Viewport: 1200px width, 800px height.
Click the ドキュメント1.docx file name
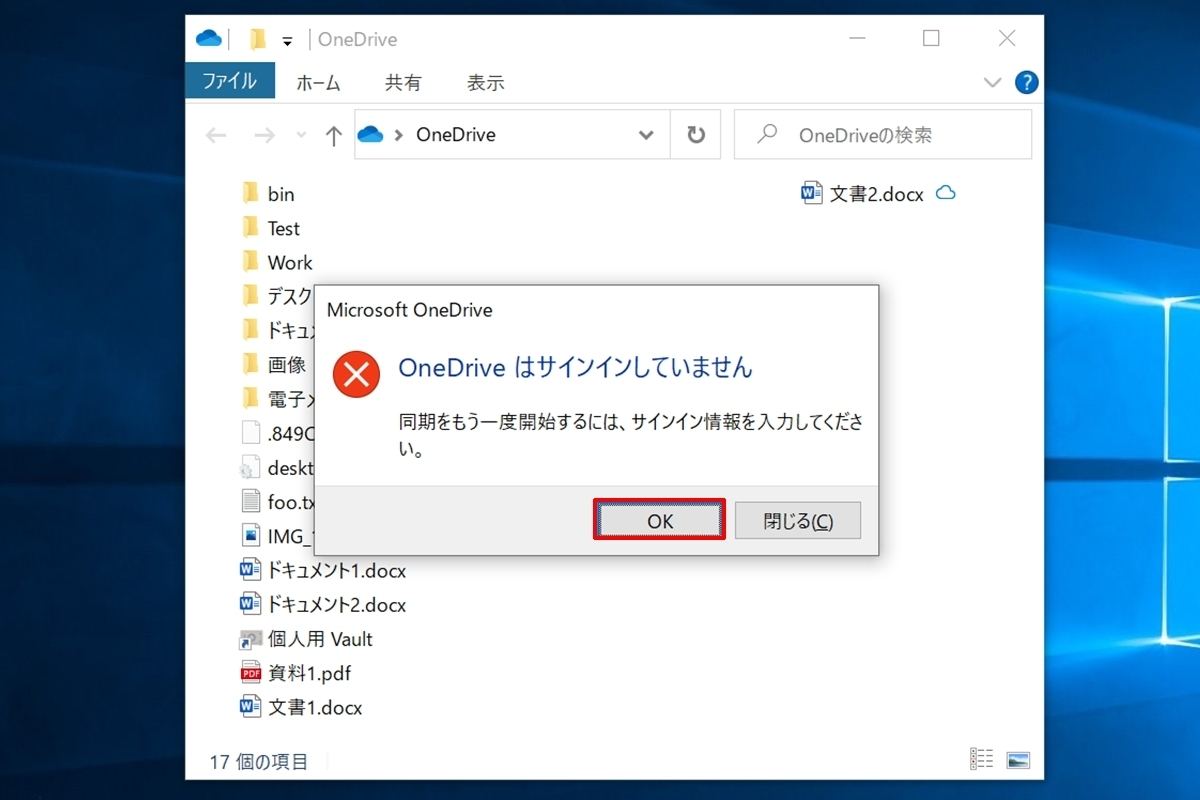coord(337,571)
